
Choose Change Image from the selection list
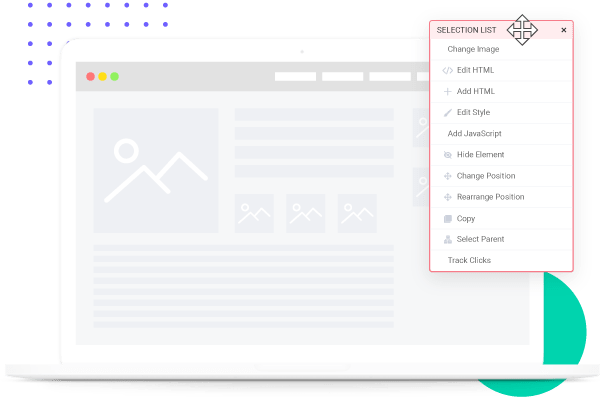(501, 49)
